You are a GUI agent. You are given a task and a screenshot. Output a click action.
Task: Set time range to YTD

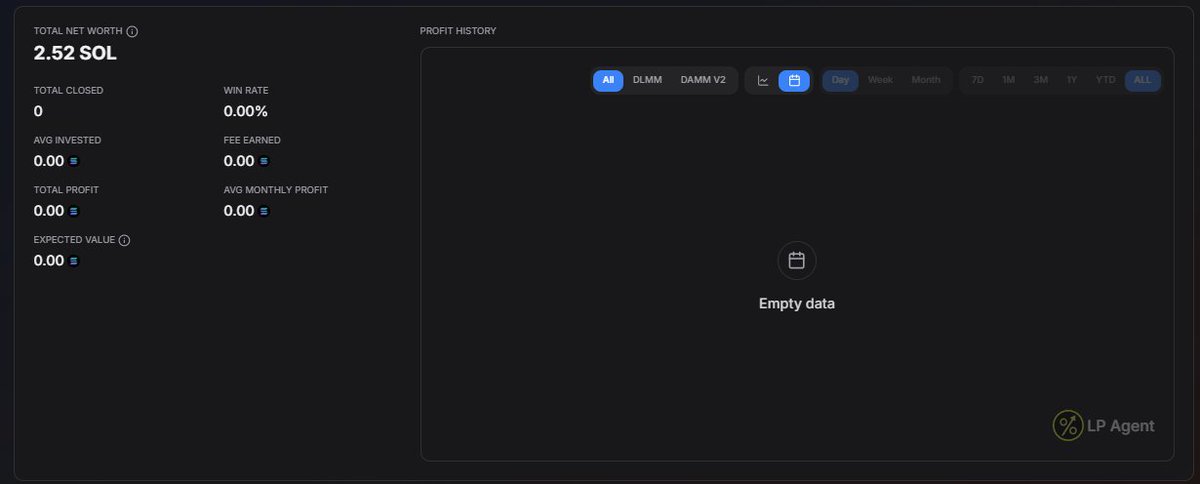(x=1105, y=81)
